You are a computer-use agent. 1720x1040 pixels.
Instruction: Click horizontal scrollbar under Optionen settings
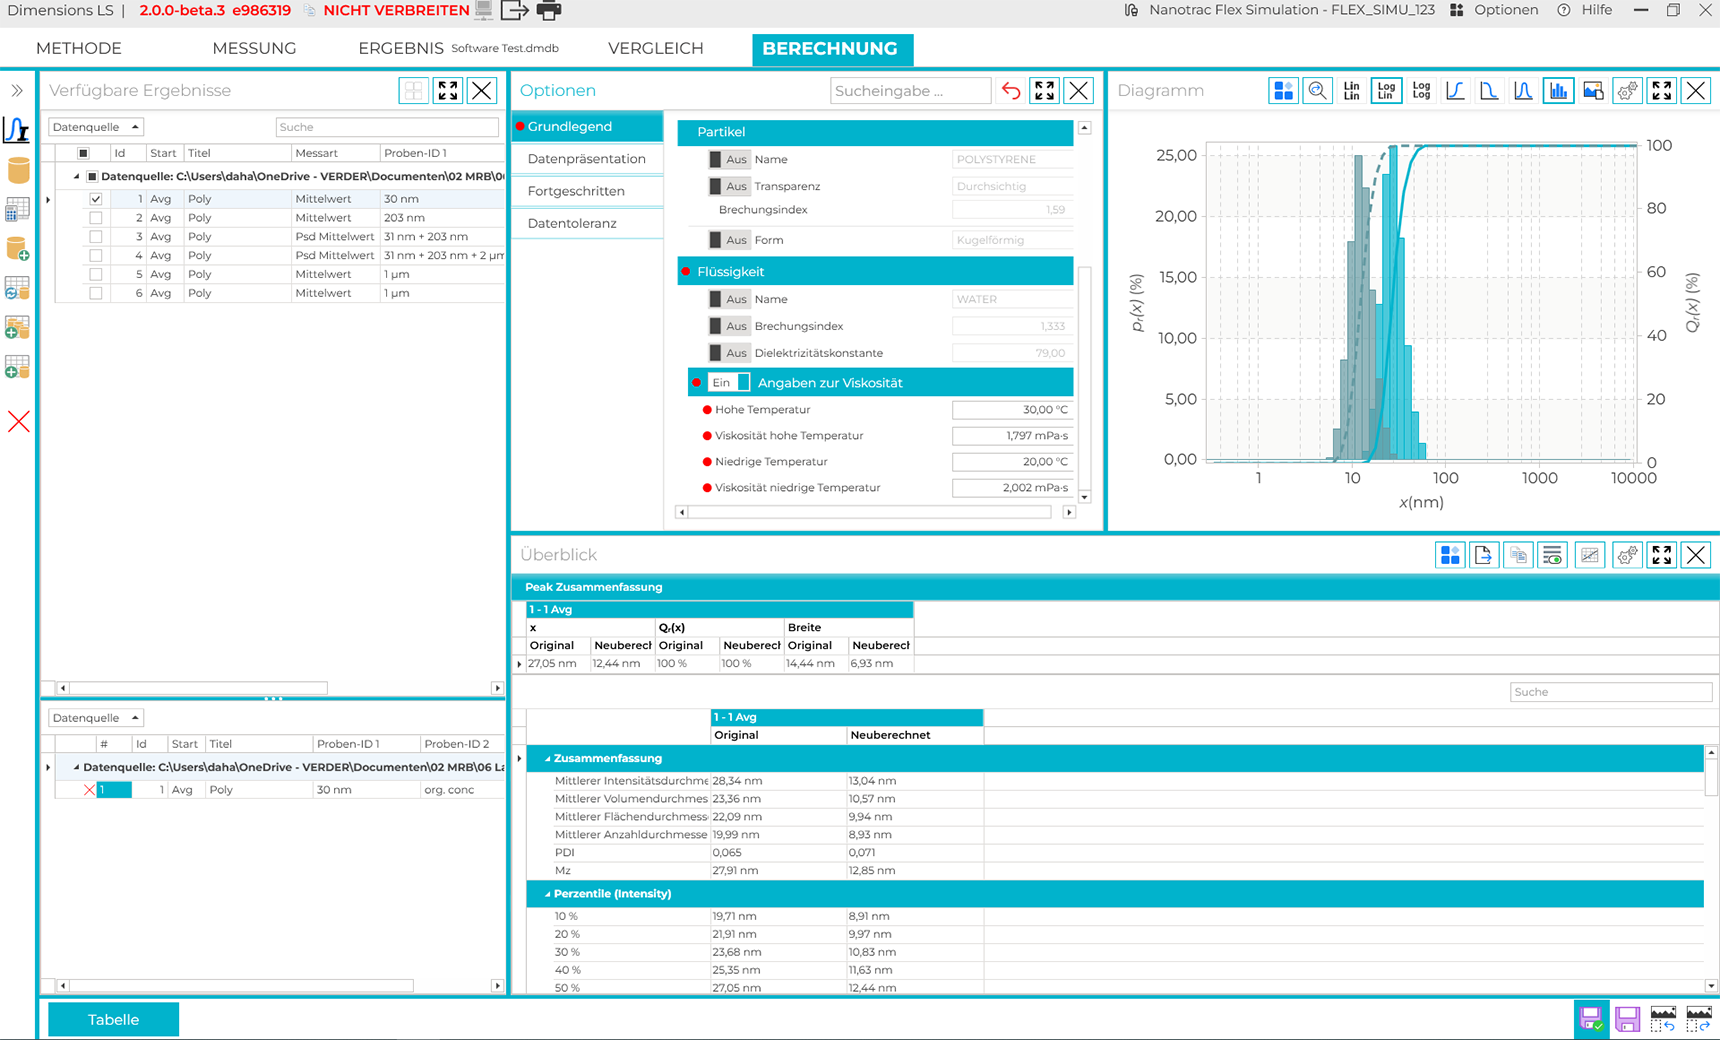click(x=870, y=512)
